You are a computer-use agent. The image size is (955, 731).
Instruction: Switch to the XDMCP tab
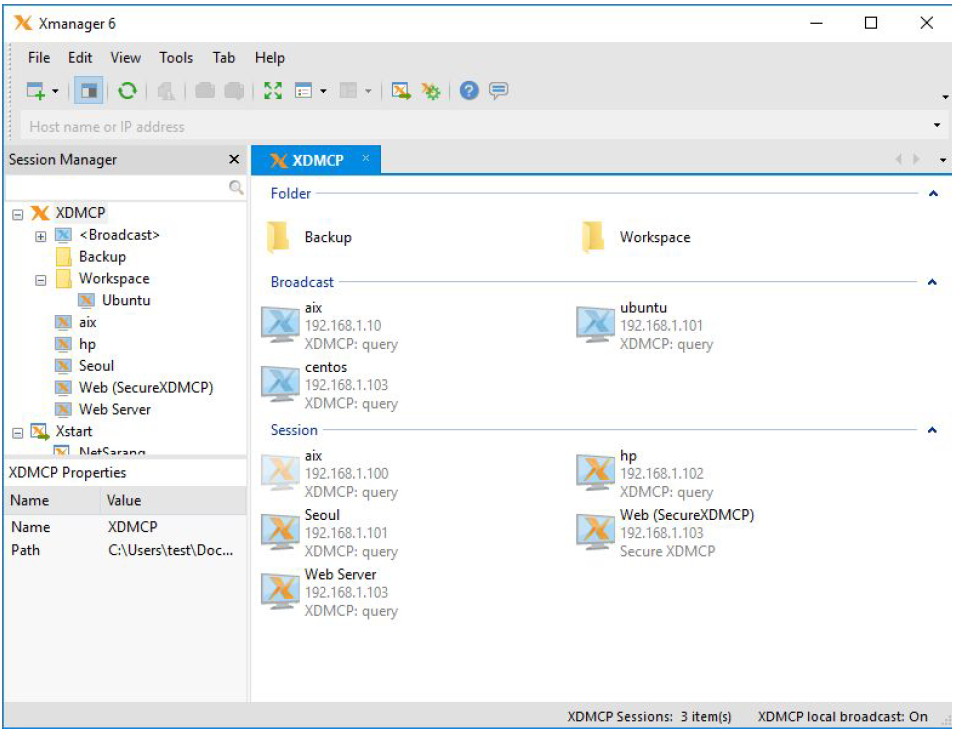point(317,160)
